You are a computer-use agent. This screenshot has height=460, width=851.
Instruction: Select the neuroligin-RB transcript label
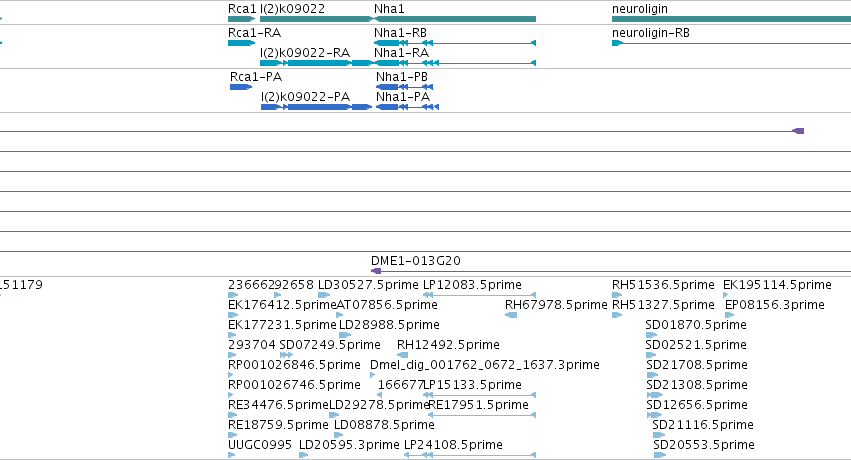pos(651,33)
